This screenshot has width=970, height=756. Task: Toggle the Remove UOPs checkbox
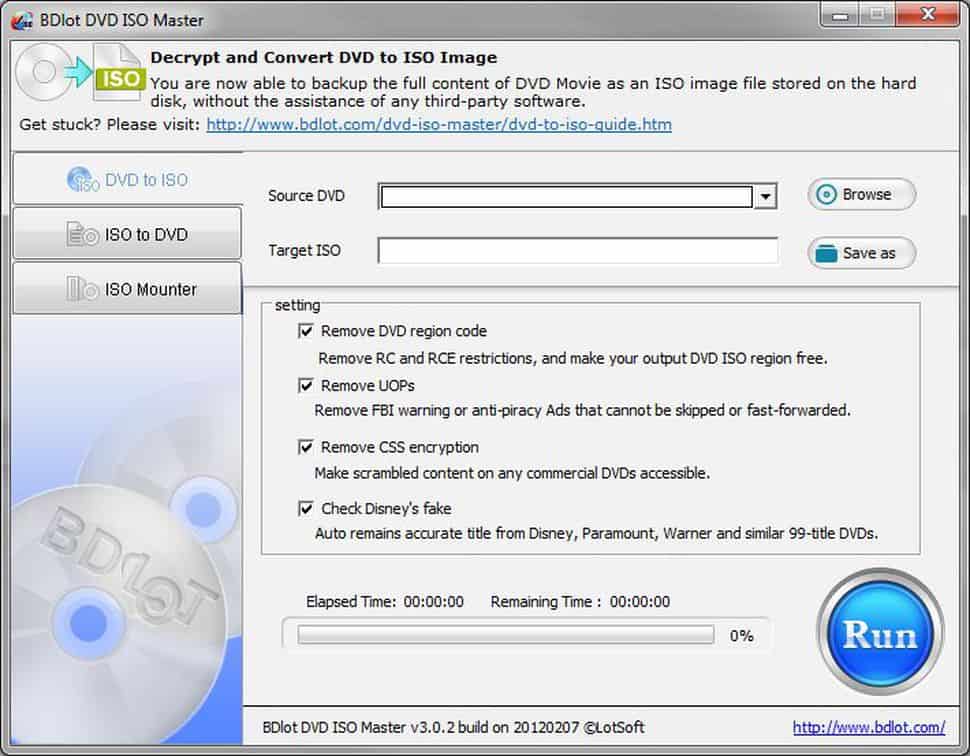tap(306, 386)
